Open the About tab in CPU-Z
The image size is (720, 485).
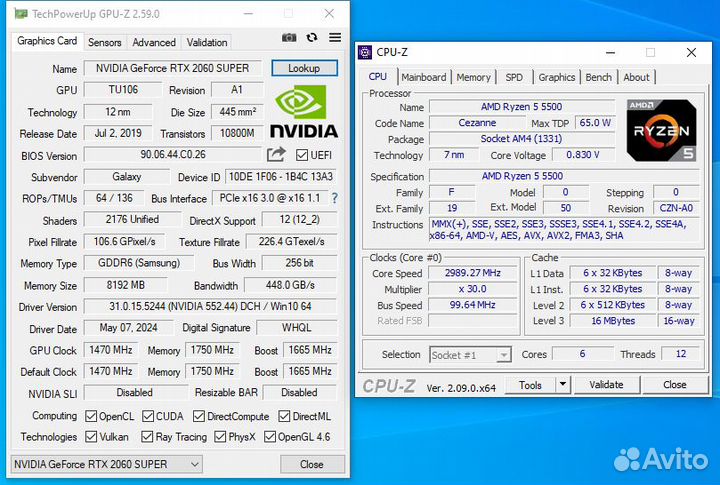pos(636,77)
